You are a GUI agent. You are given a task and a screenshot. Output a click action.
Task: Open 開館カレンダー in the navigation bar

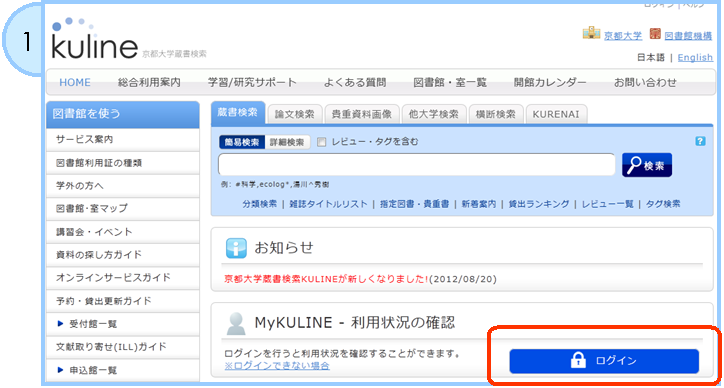coord(550,83)
